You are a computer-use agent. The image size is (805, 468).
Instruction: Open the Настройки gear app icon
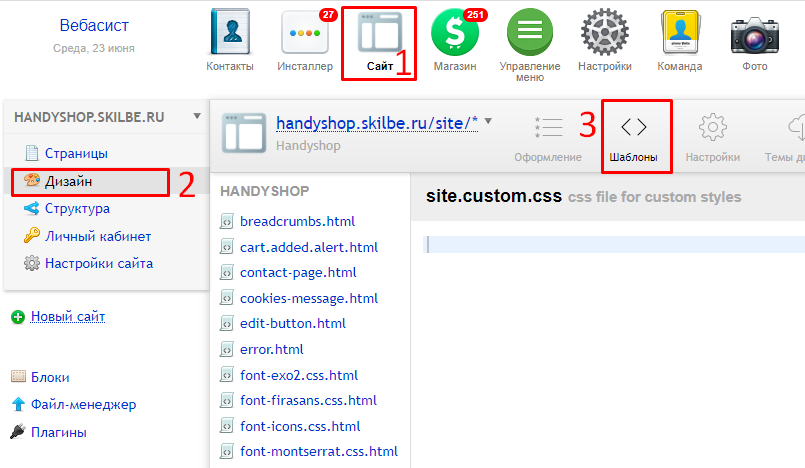coord(605,37)
